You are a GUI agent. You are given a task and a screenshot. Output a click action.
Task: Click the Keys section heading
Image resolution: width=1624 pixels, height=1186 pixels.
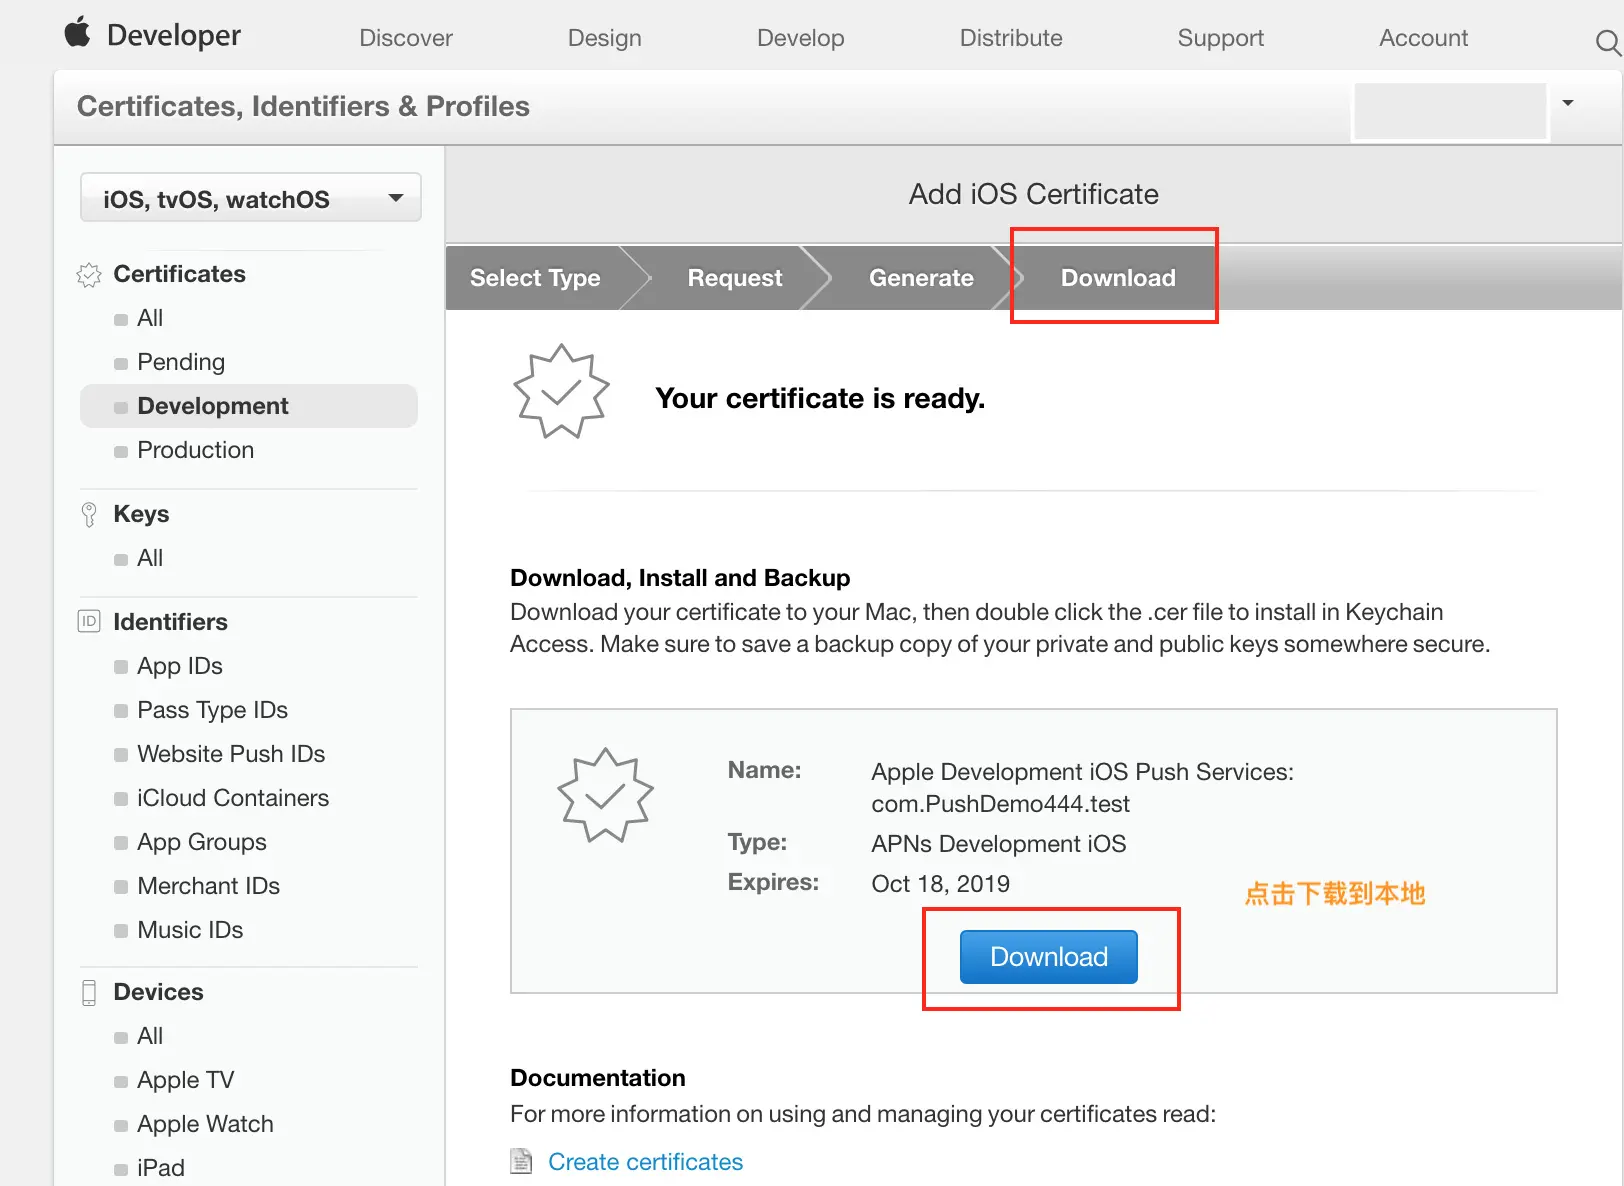pyautogui.click(x=141, y=514)
